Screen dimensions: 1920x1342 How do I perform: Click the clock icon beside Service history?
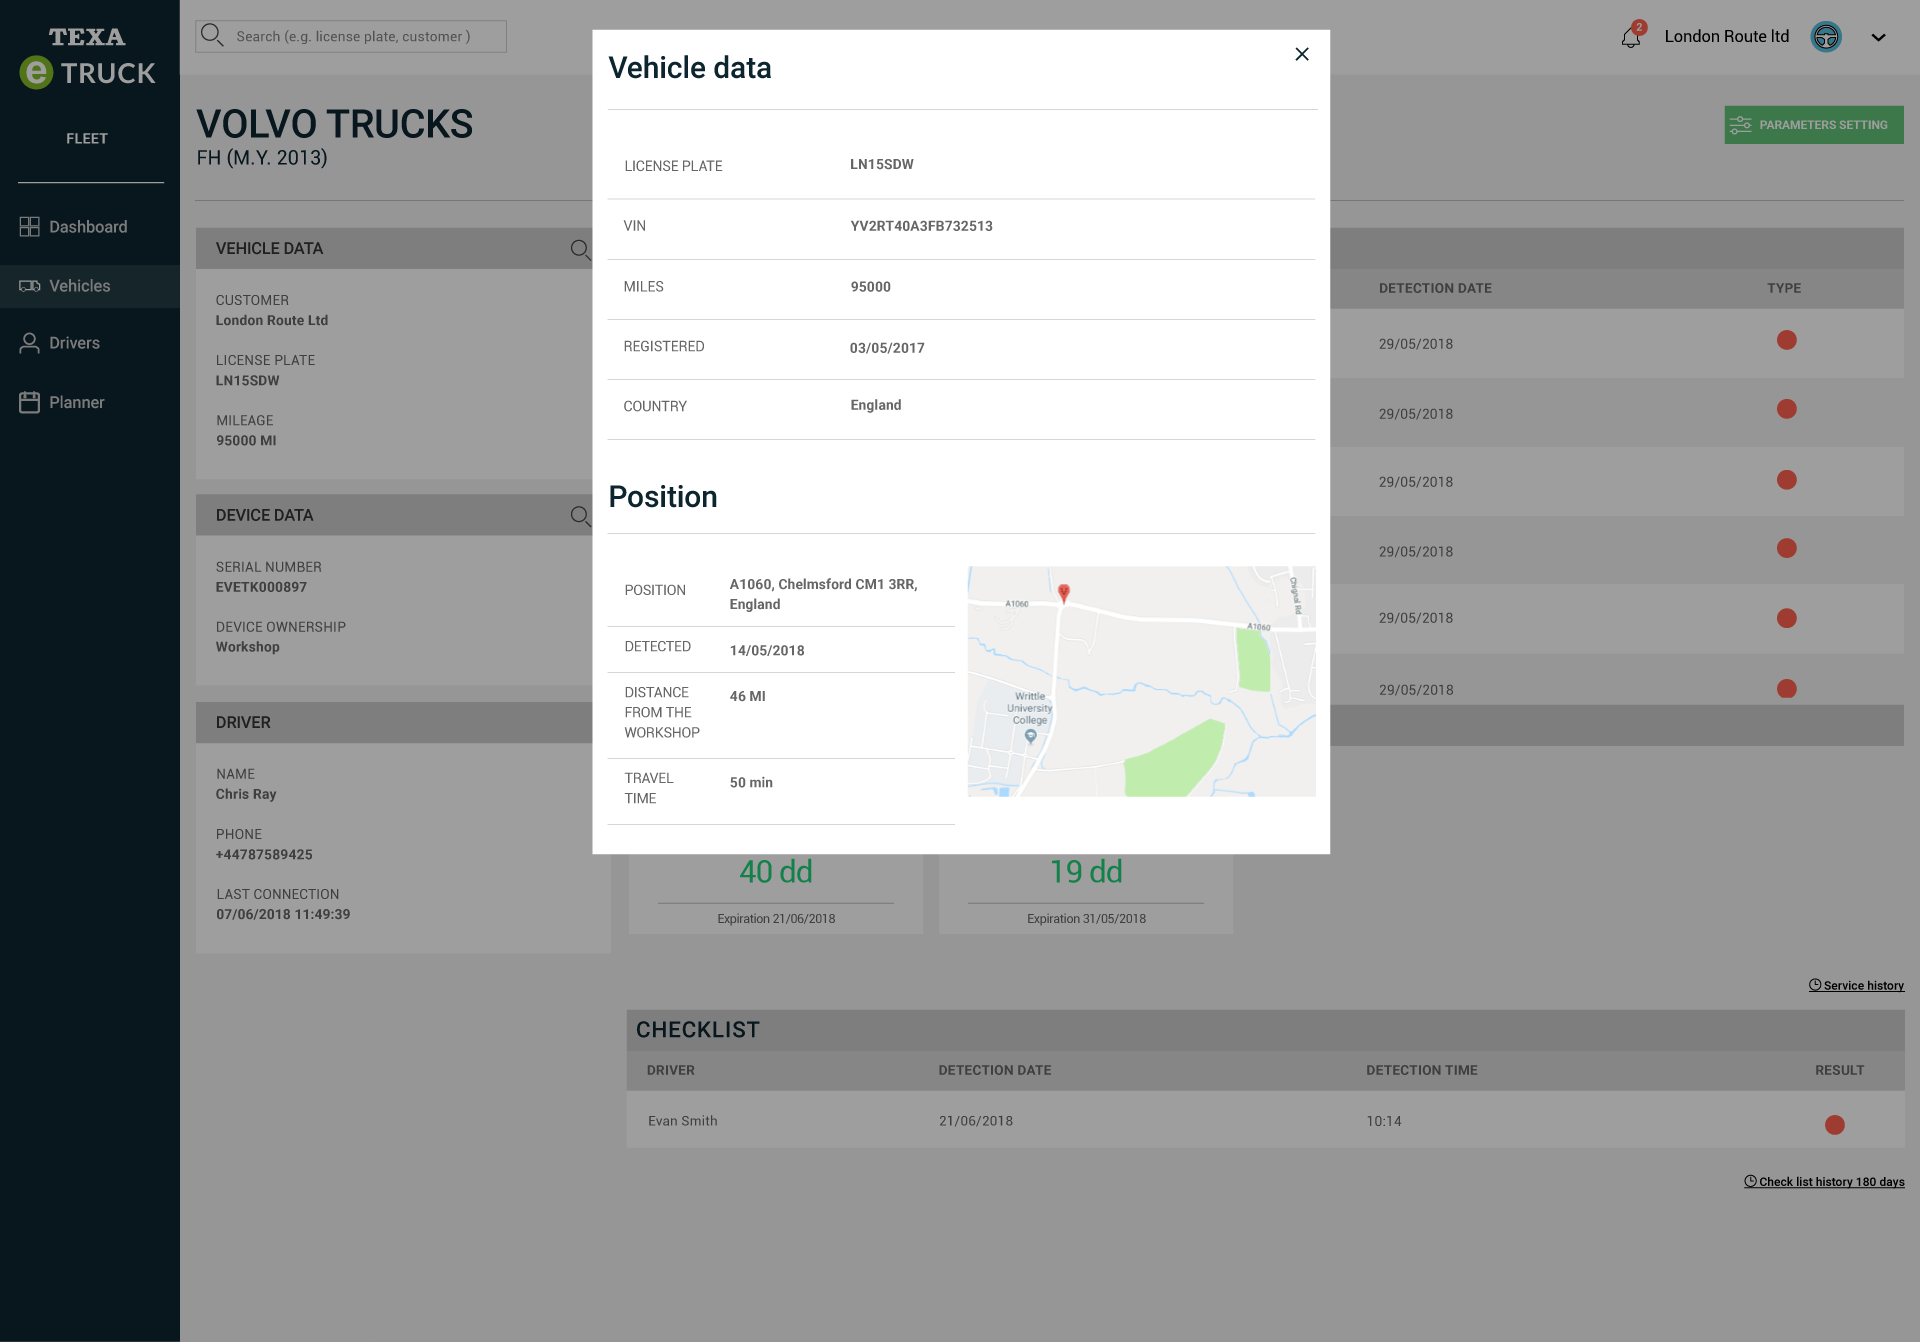click(x=1814, y=985)
